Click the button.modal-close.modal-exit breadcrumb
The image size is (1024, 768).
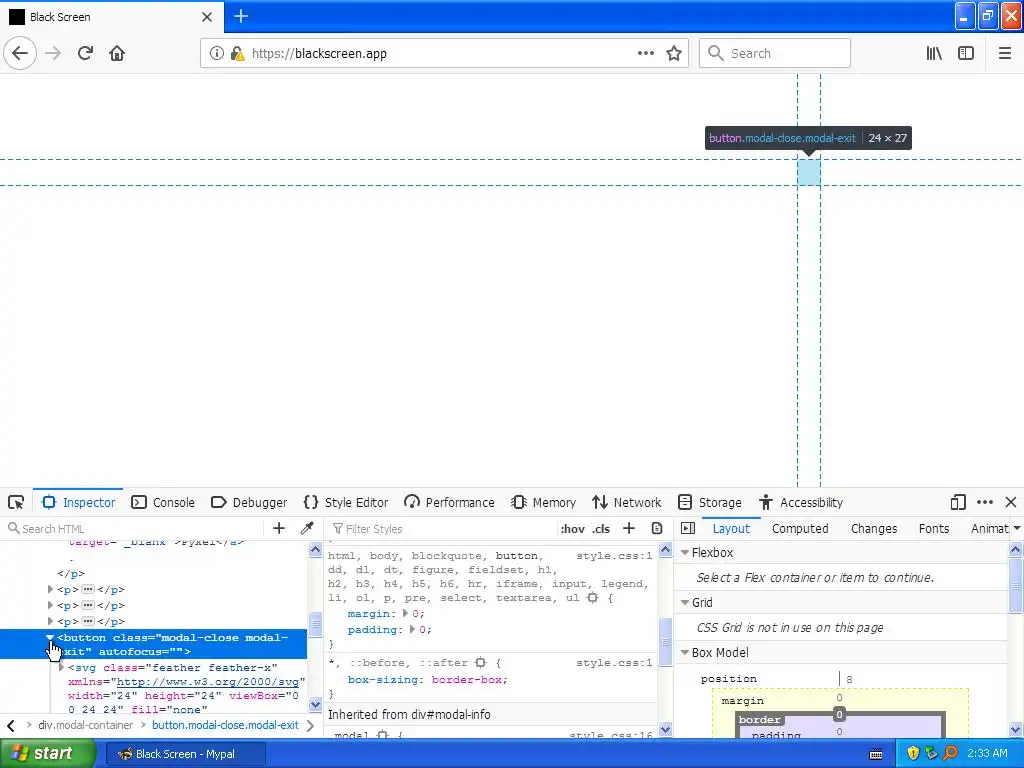point(225,725)
